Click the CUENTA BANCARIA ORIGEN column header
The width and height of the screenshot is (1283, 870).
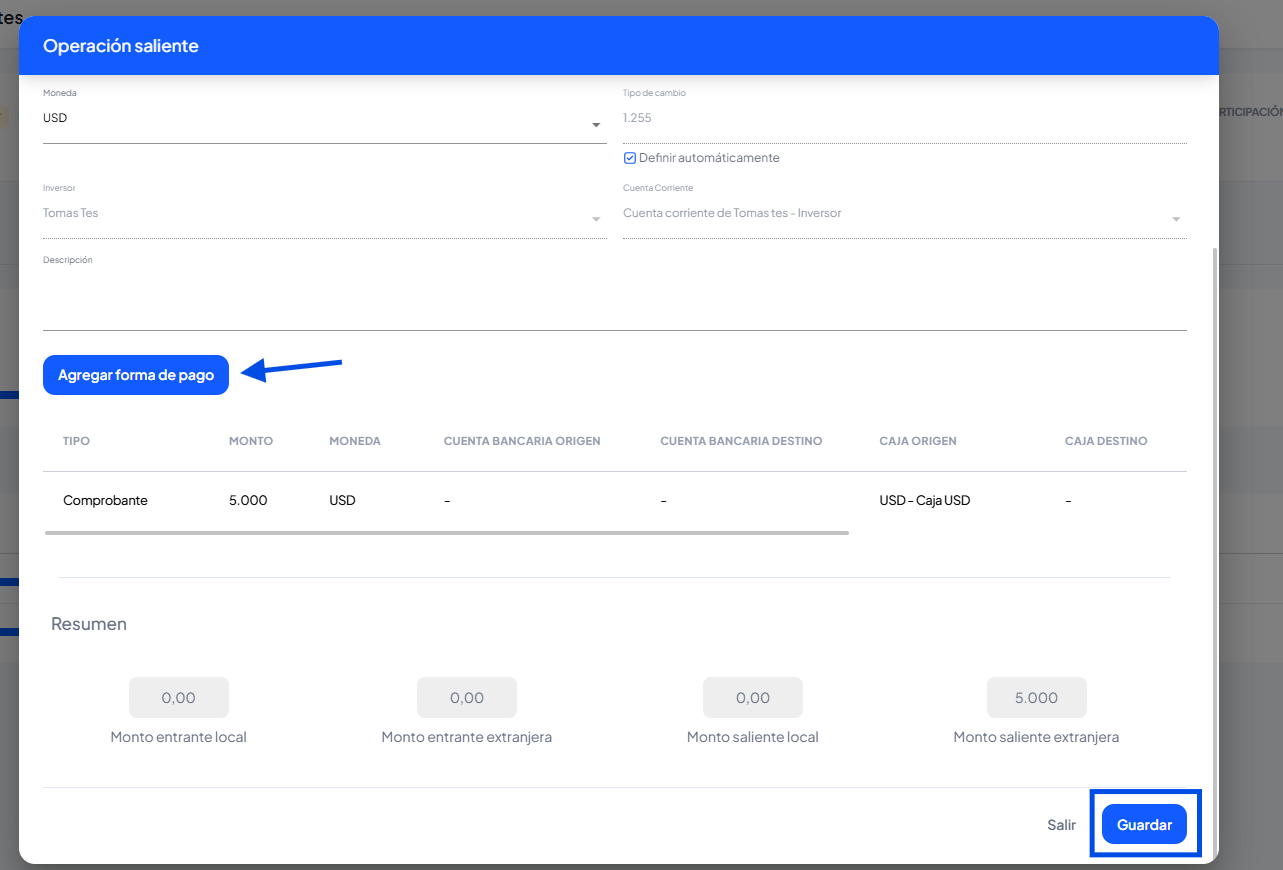[x=522, y=441]
